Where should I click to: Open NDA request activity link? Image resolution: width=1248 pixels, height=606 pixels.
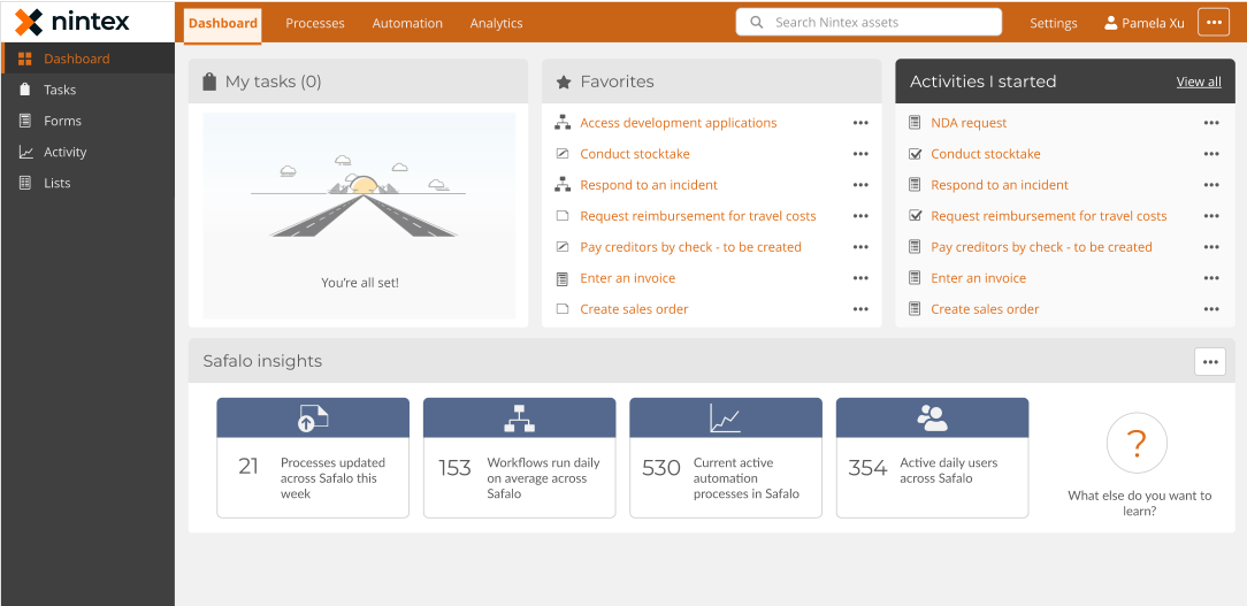969,123
